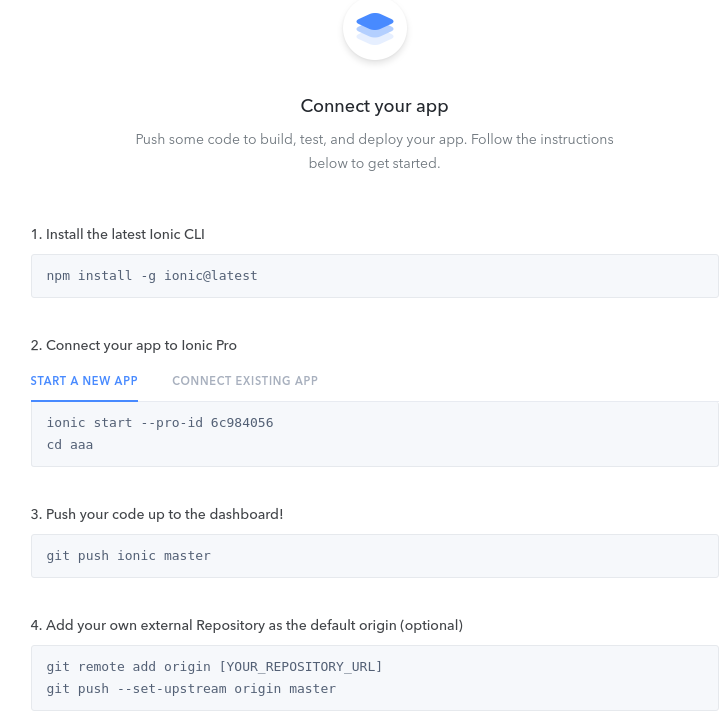This screenshot has height=726, width=727.
Task: Click the 'Connect your app' title
Action: click(374, 106)
